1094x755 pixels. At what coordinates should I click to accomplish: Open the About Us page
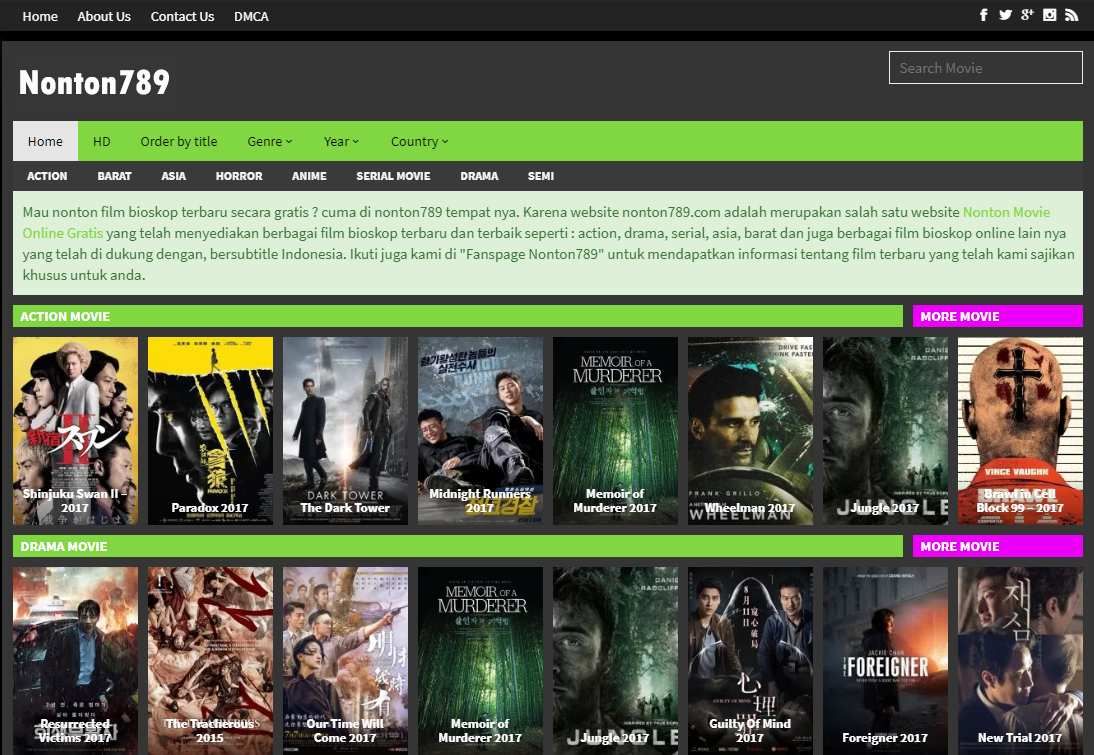[104, 16]
